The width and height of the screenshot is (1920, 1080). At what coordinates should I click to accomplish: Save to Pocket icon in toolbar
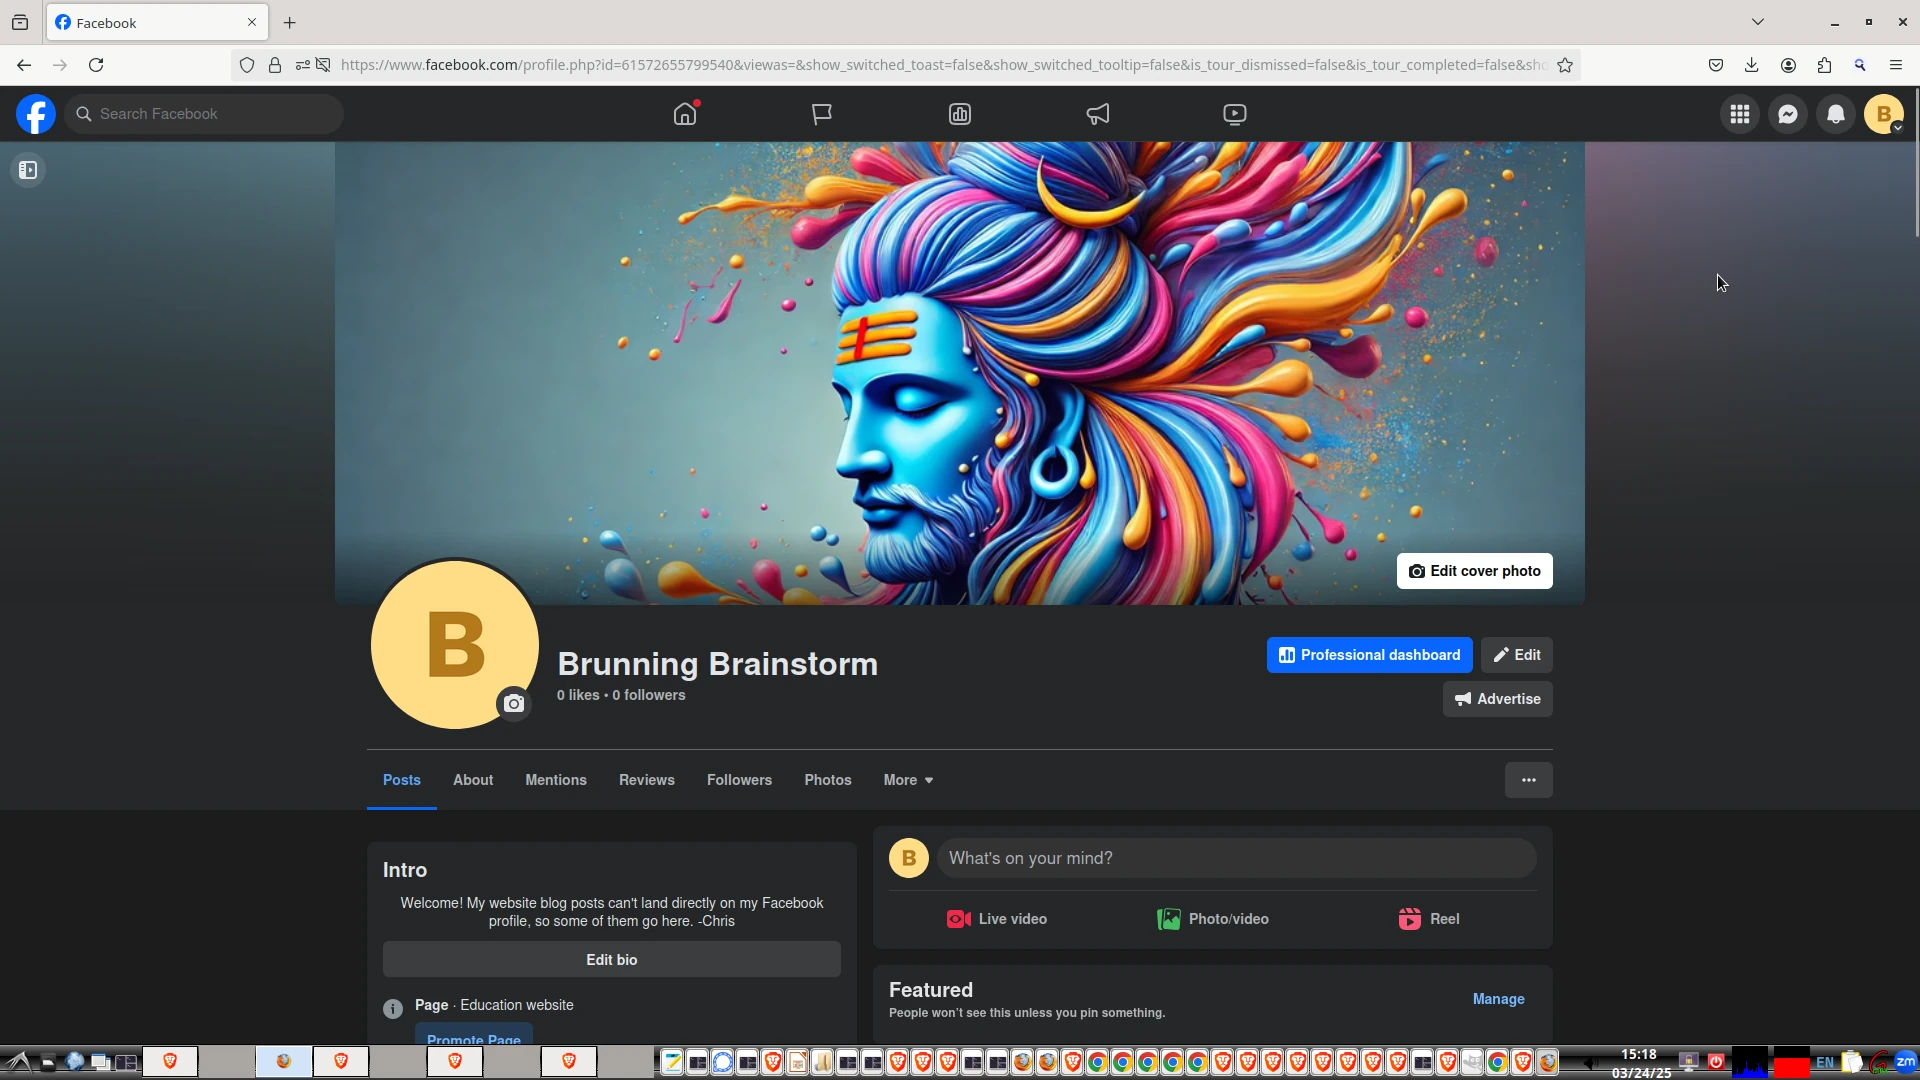pos(1716,65)
